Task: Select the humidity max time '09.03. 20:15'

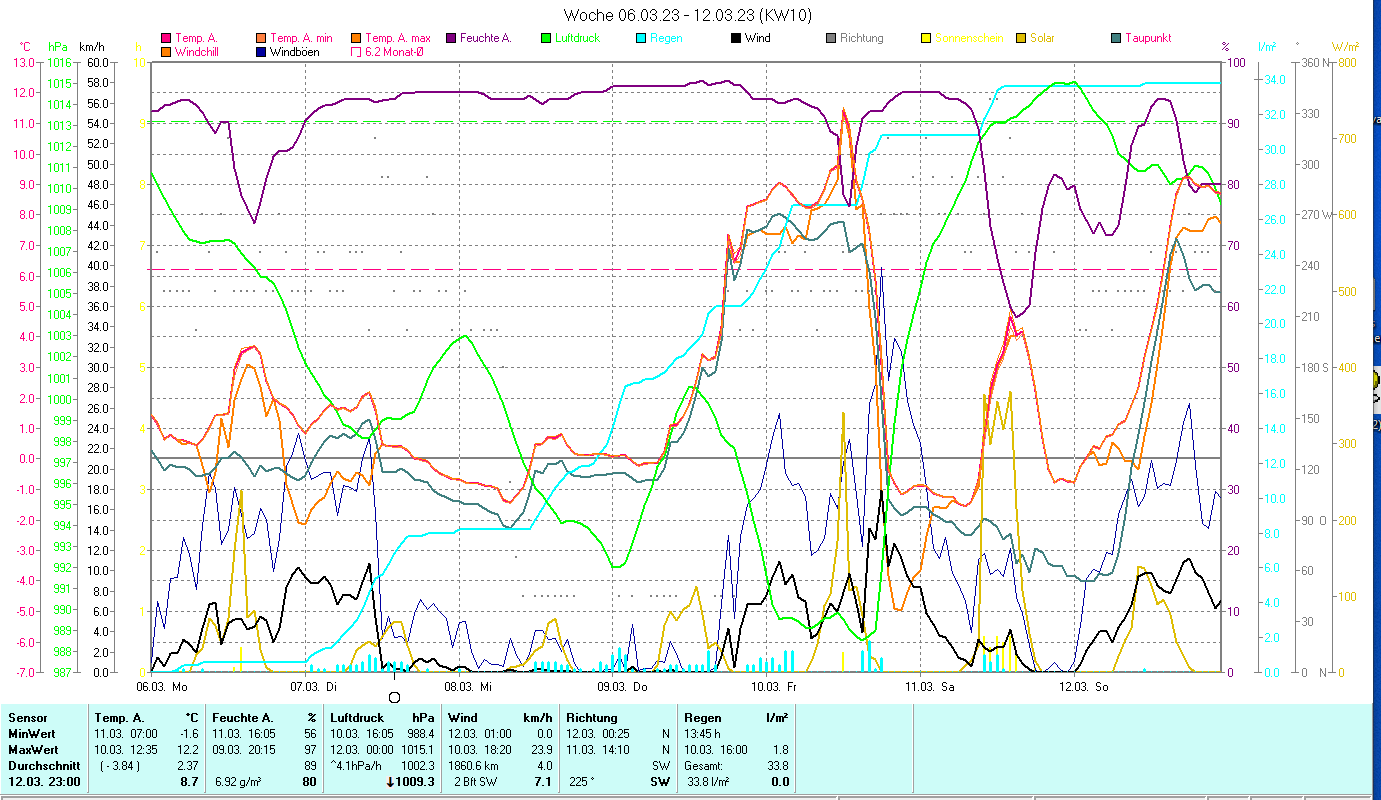Action: coord(245,750)
